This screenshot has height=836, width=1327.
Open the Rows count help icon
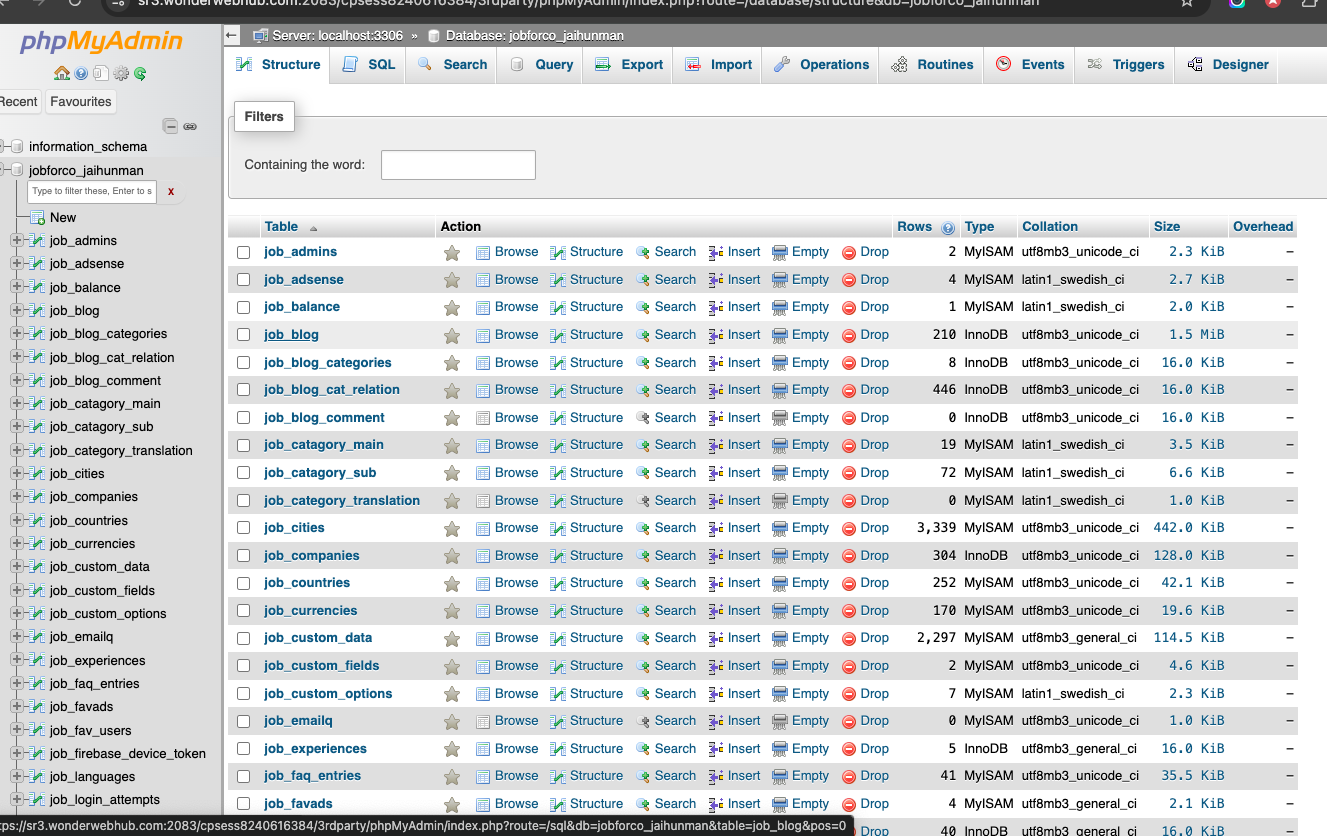(x=948, y=227)
